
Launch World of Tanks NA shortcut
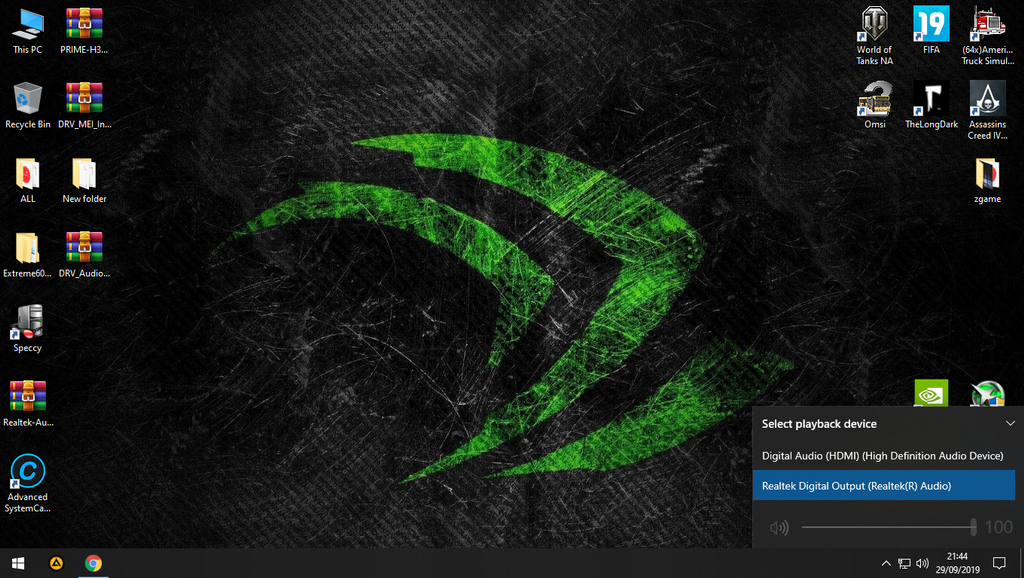pos(874,36)
